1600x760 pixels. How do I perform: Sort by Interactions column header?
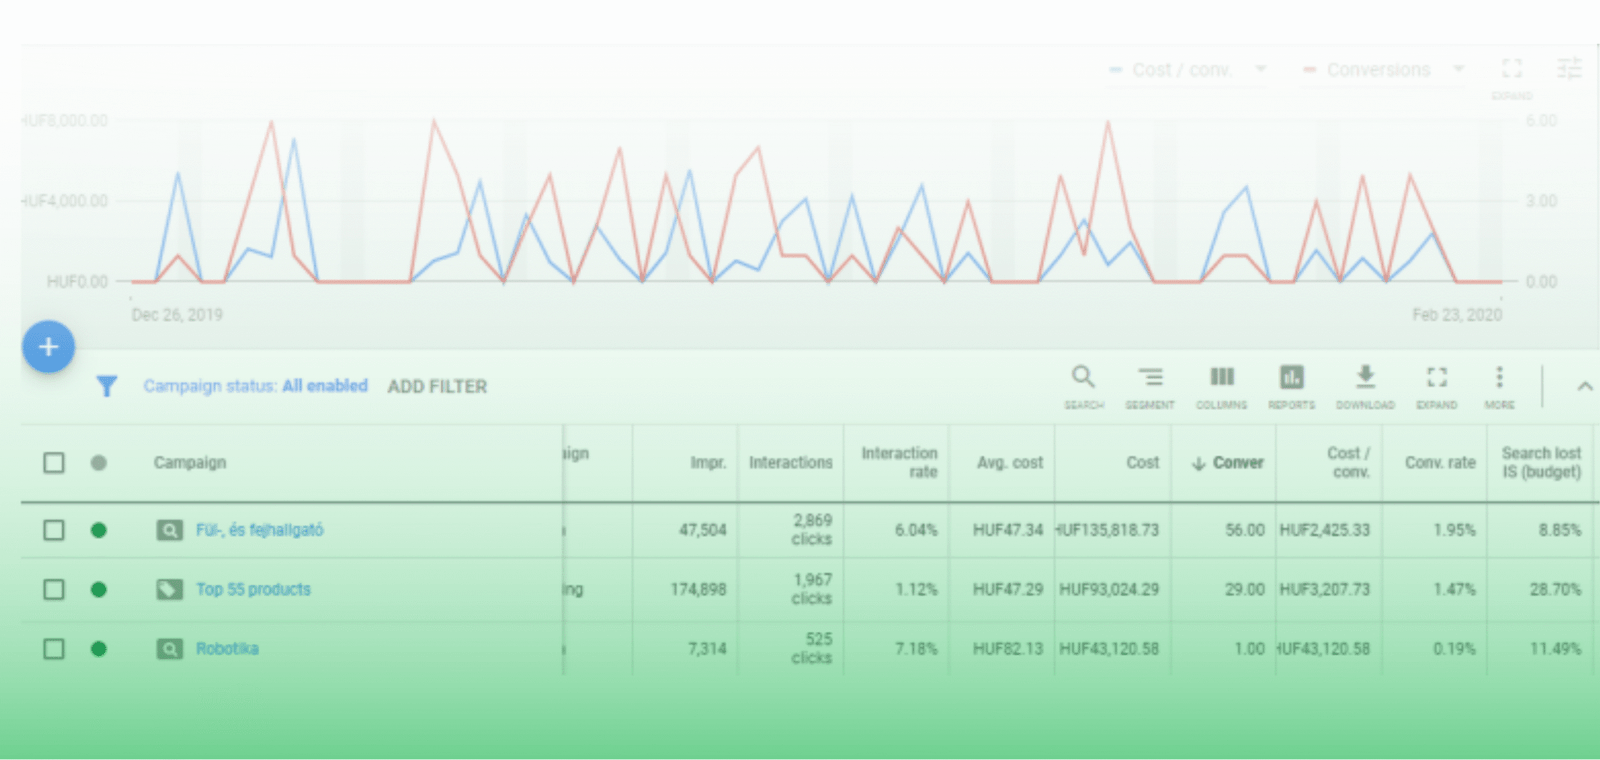[x=790, y=463]
